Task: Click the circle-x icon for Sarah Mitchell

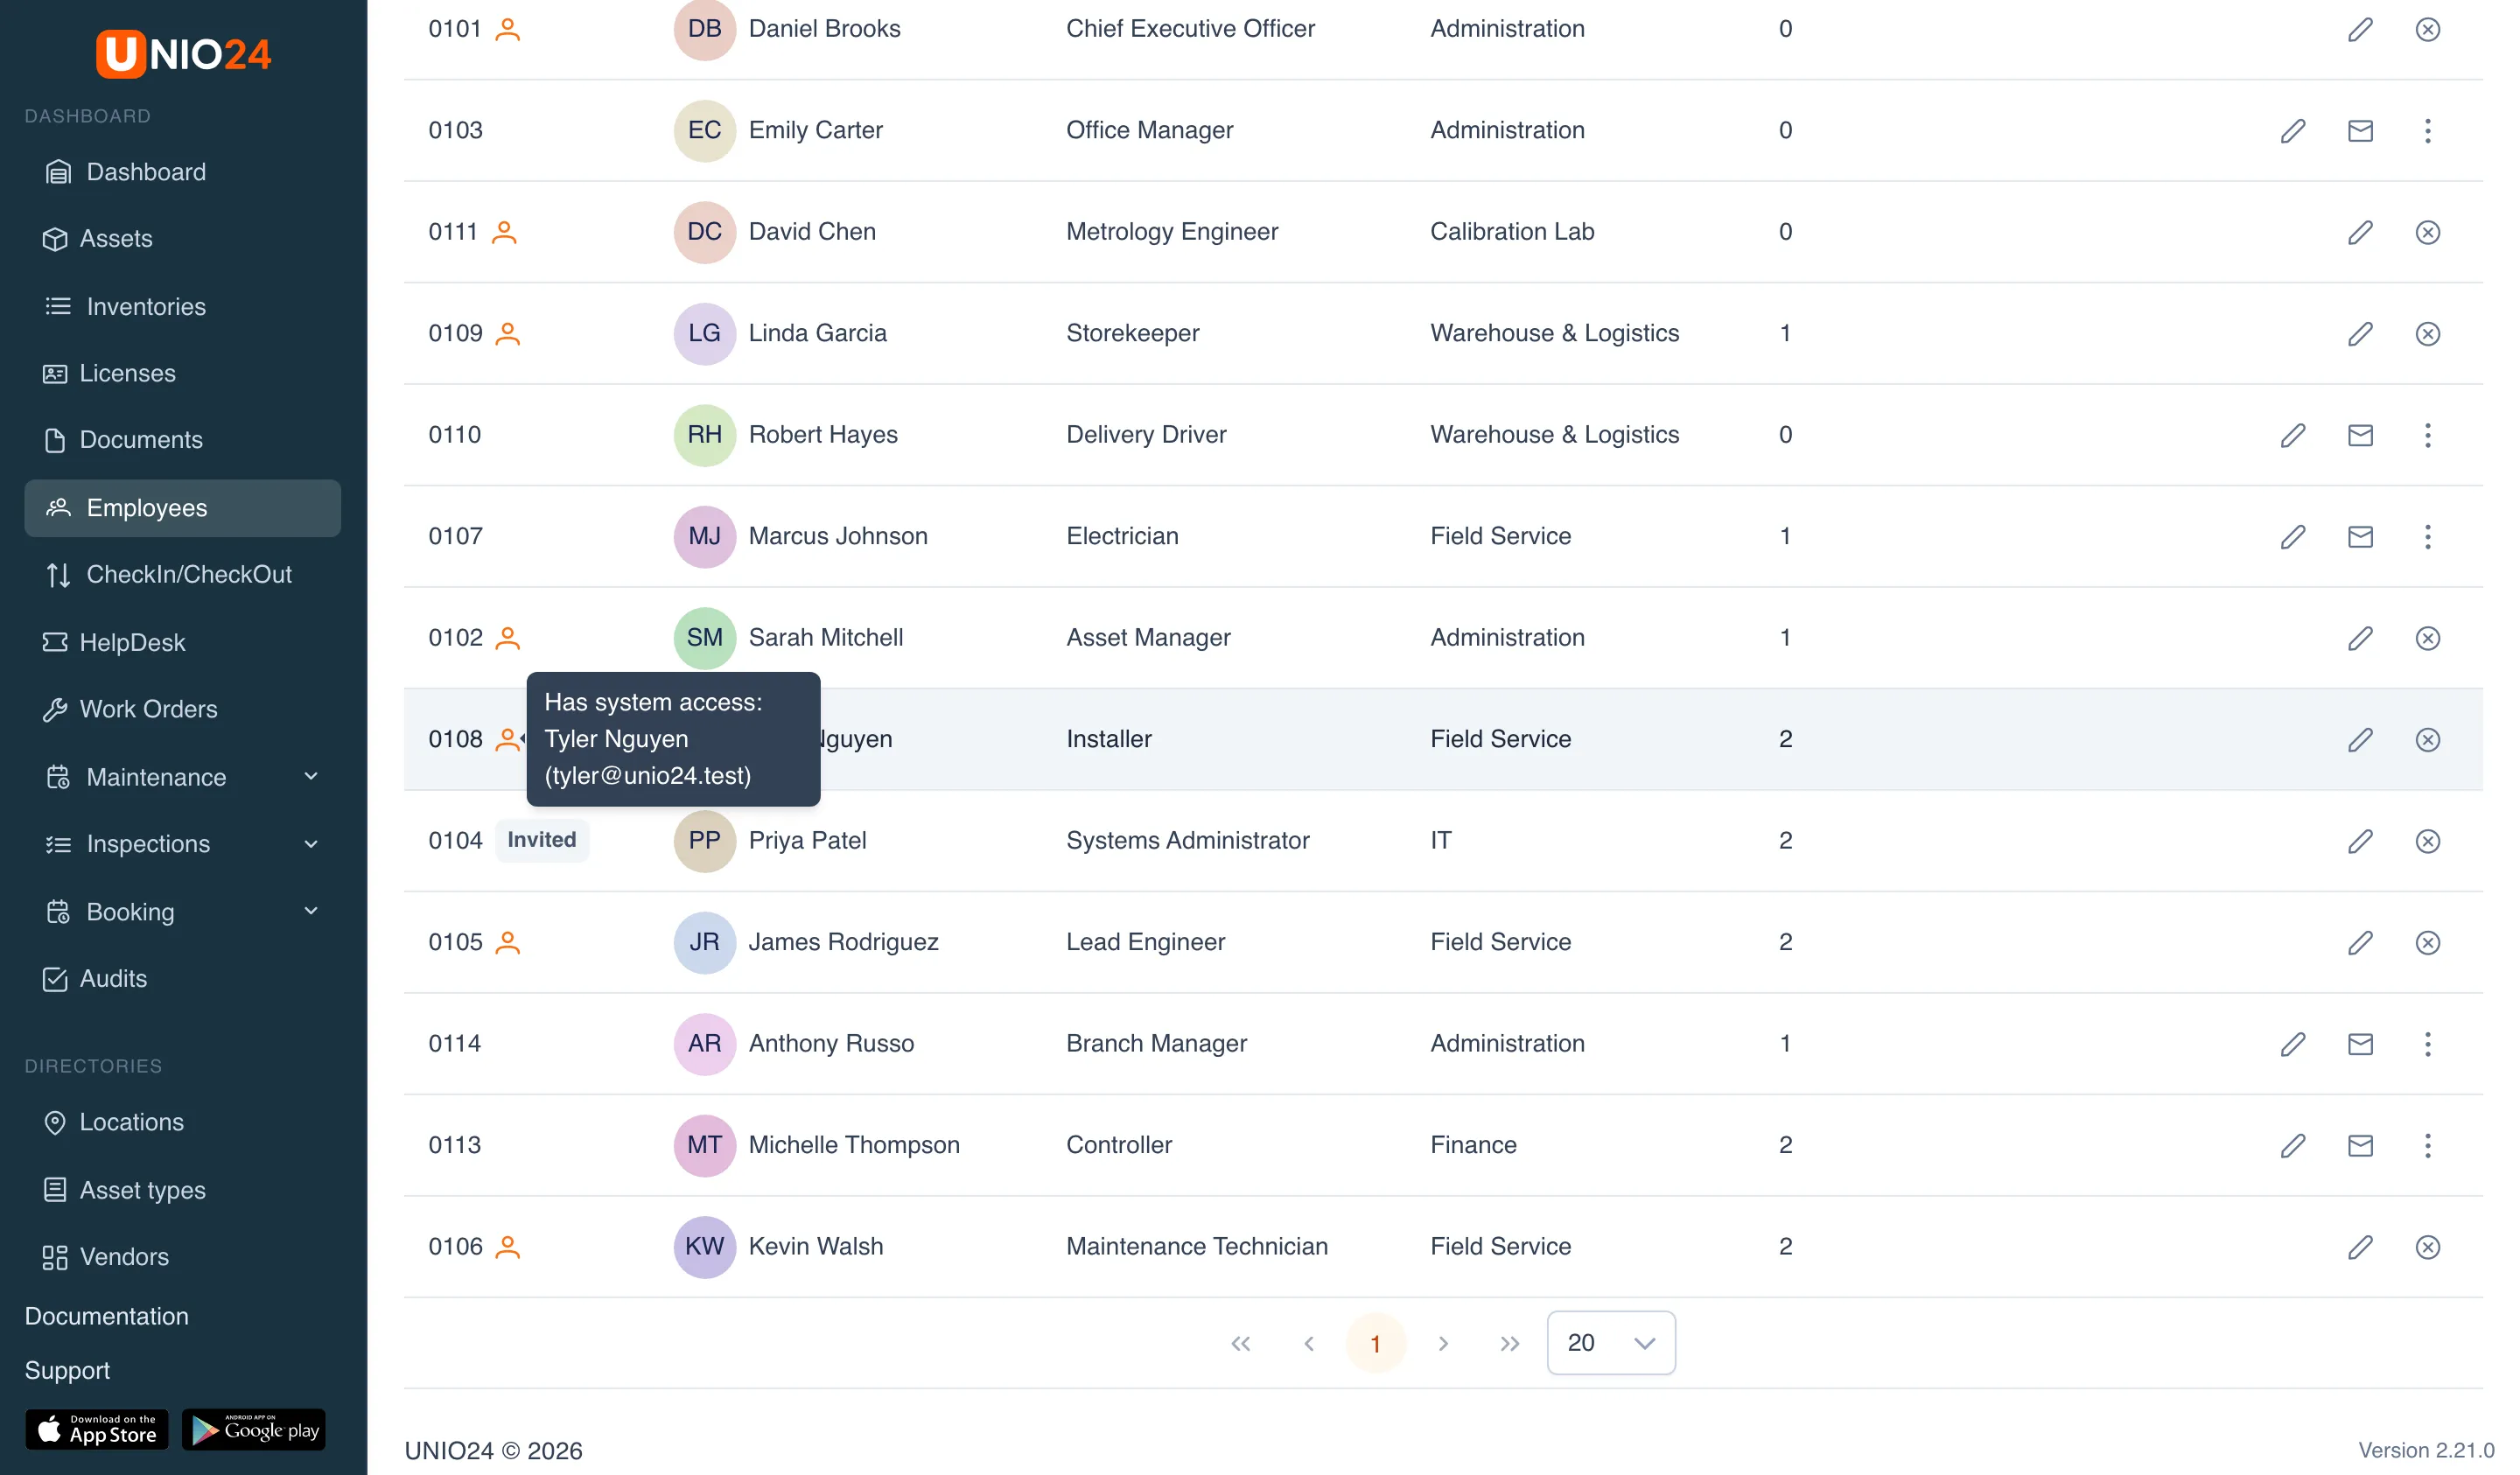Action: 2427,638
